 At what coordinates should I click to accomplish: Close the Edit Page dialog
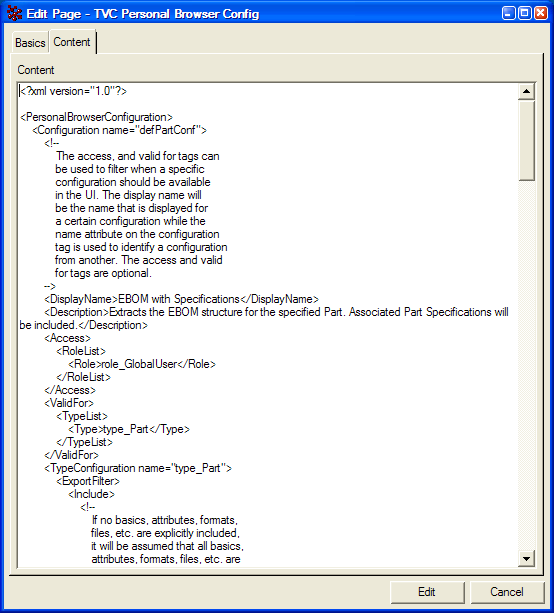(x=541, y=13)
